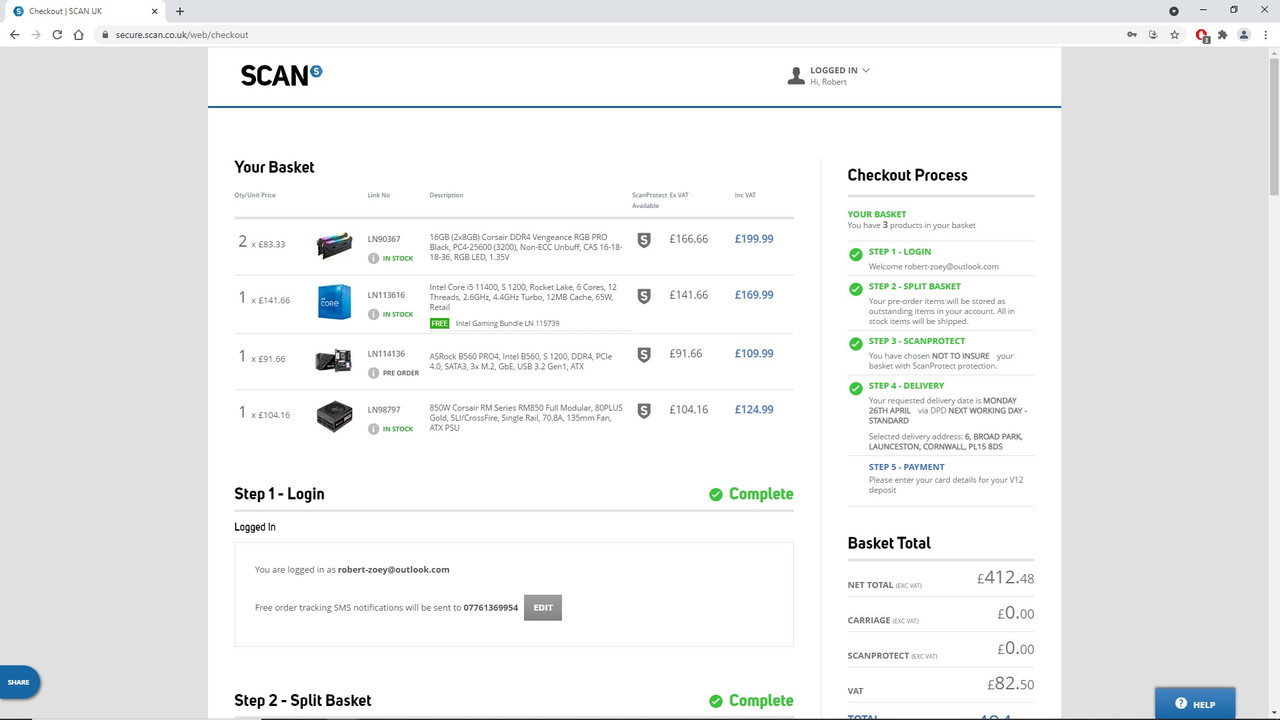Click ScanProtect shield icon for Corsair RAM row
1280x720 pixels.
(x=644, y=240)
